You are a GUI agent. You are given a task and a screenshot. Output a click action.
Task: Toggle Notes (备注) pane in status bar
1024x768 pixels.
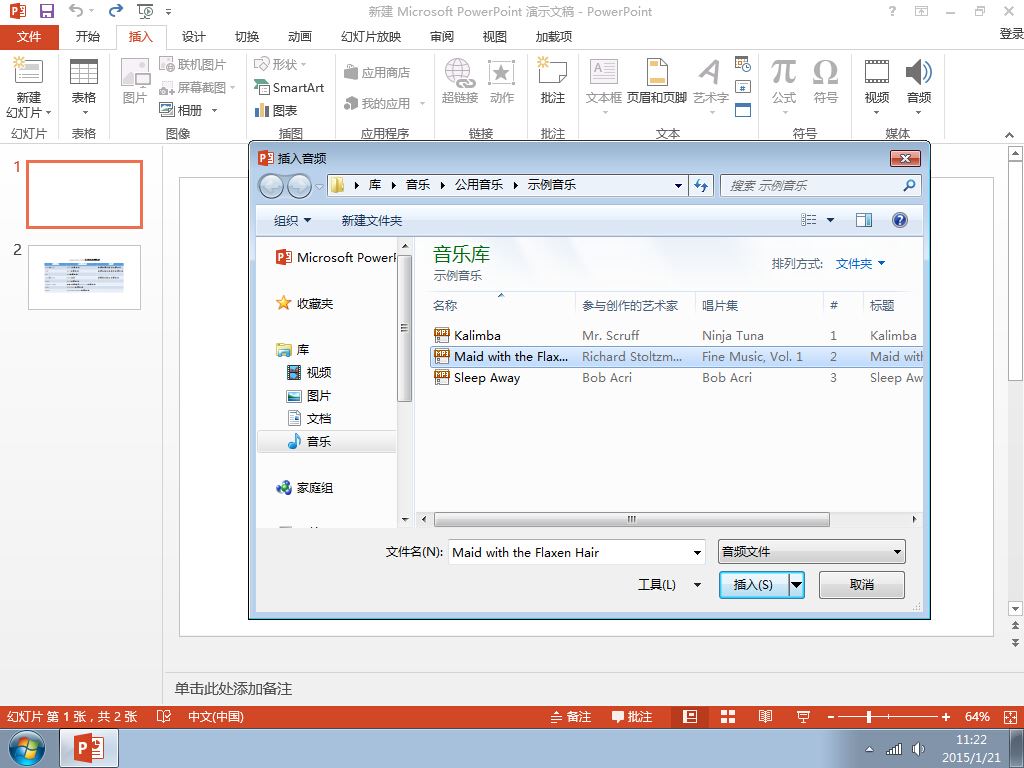tap(571, 716)
